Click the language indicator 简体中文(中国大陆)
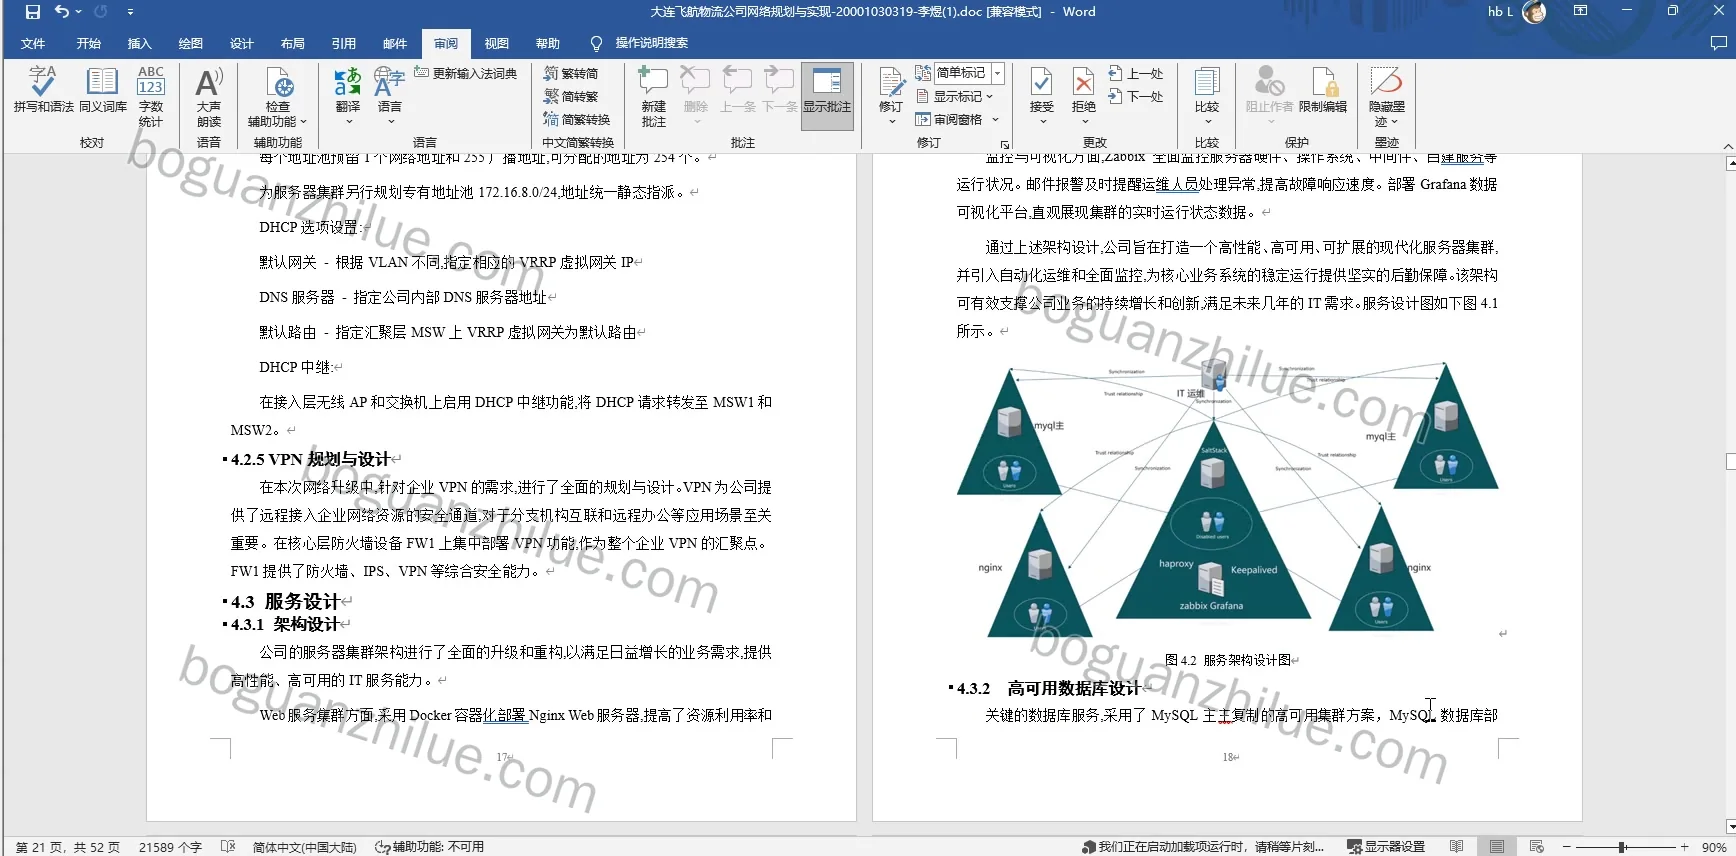1736x856 pixels. tap(304, 847)
